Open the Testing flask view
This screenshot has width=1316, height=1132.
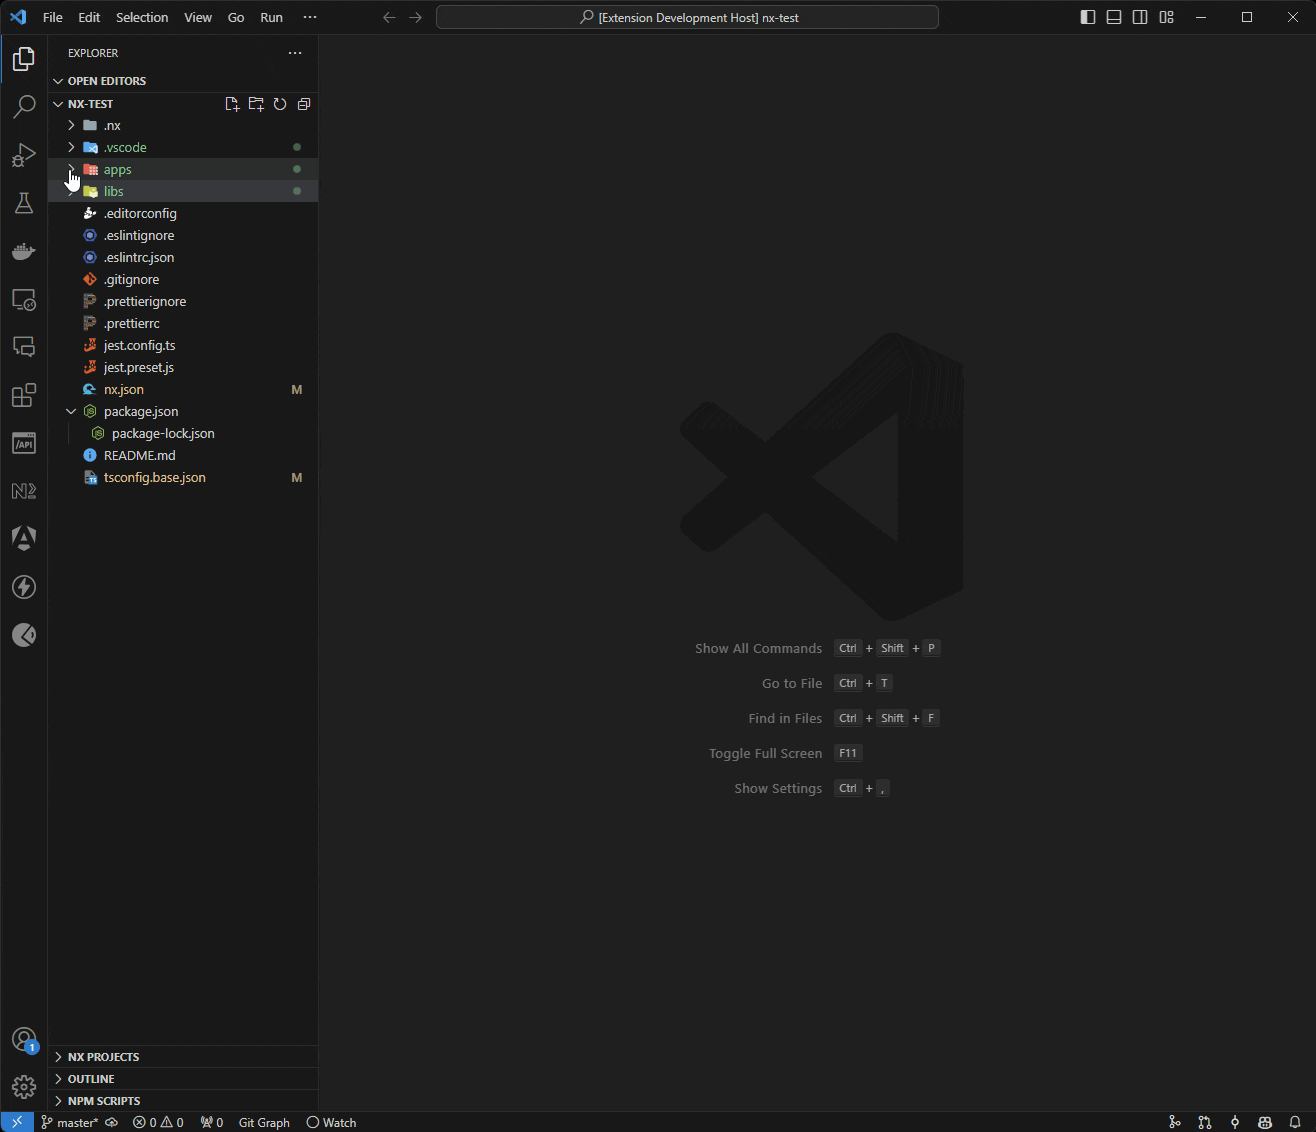[x=24, y=203]
